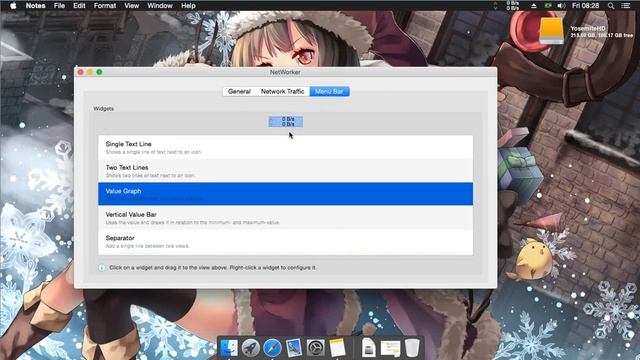Open the Window menu
640x360 pixels.
(x=160, y=6)
